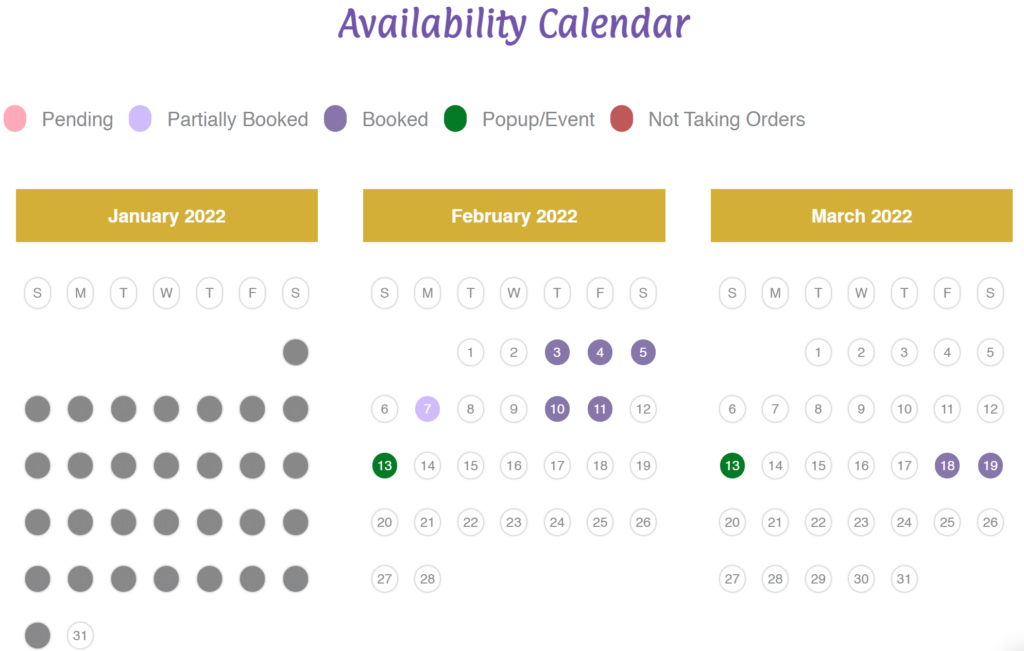
Task: Choose March 31 on the calendar
Action: coord(904,579)
